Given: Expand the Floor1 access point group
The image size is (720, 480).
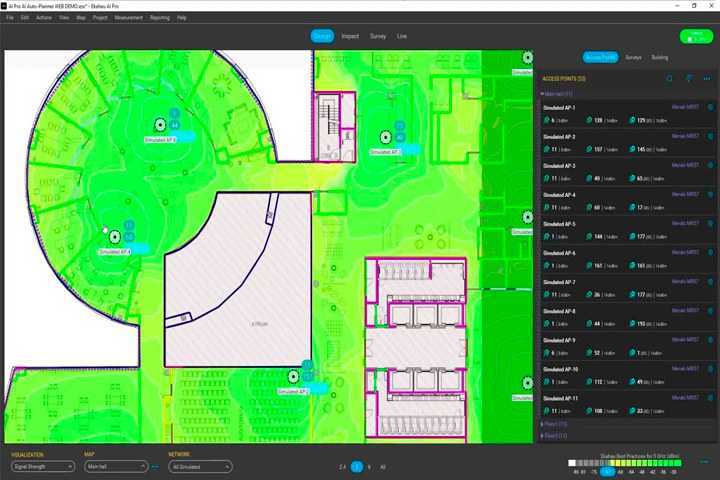Looking at the screenshot, I should [x=555, y=424].
